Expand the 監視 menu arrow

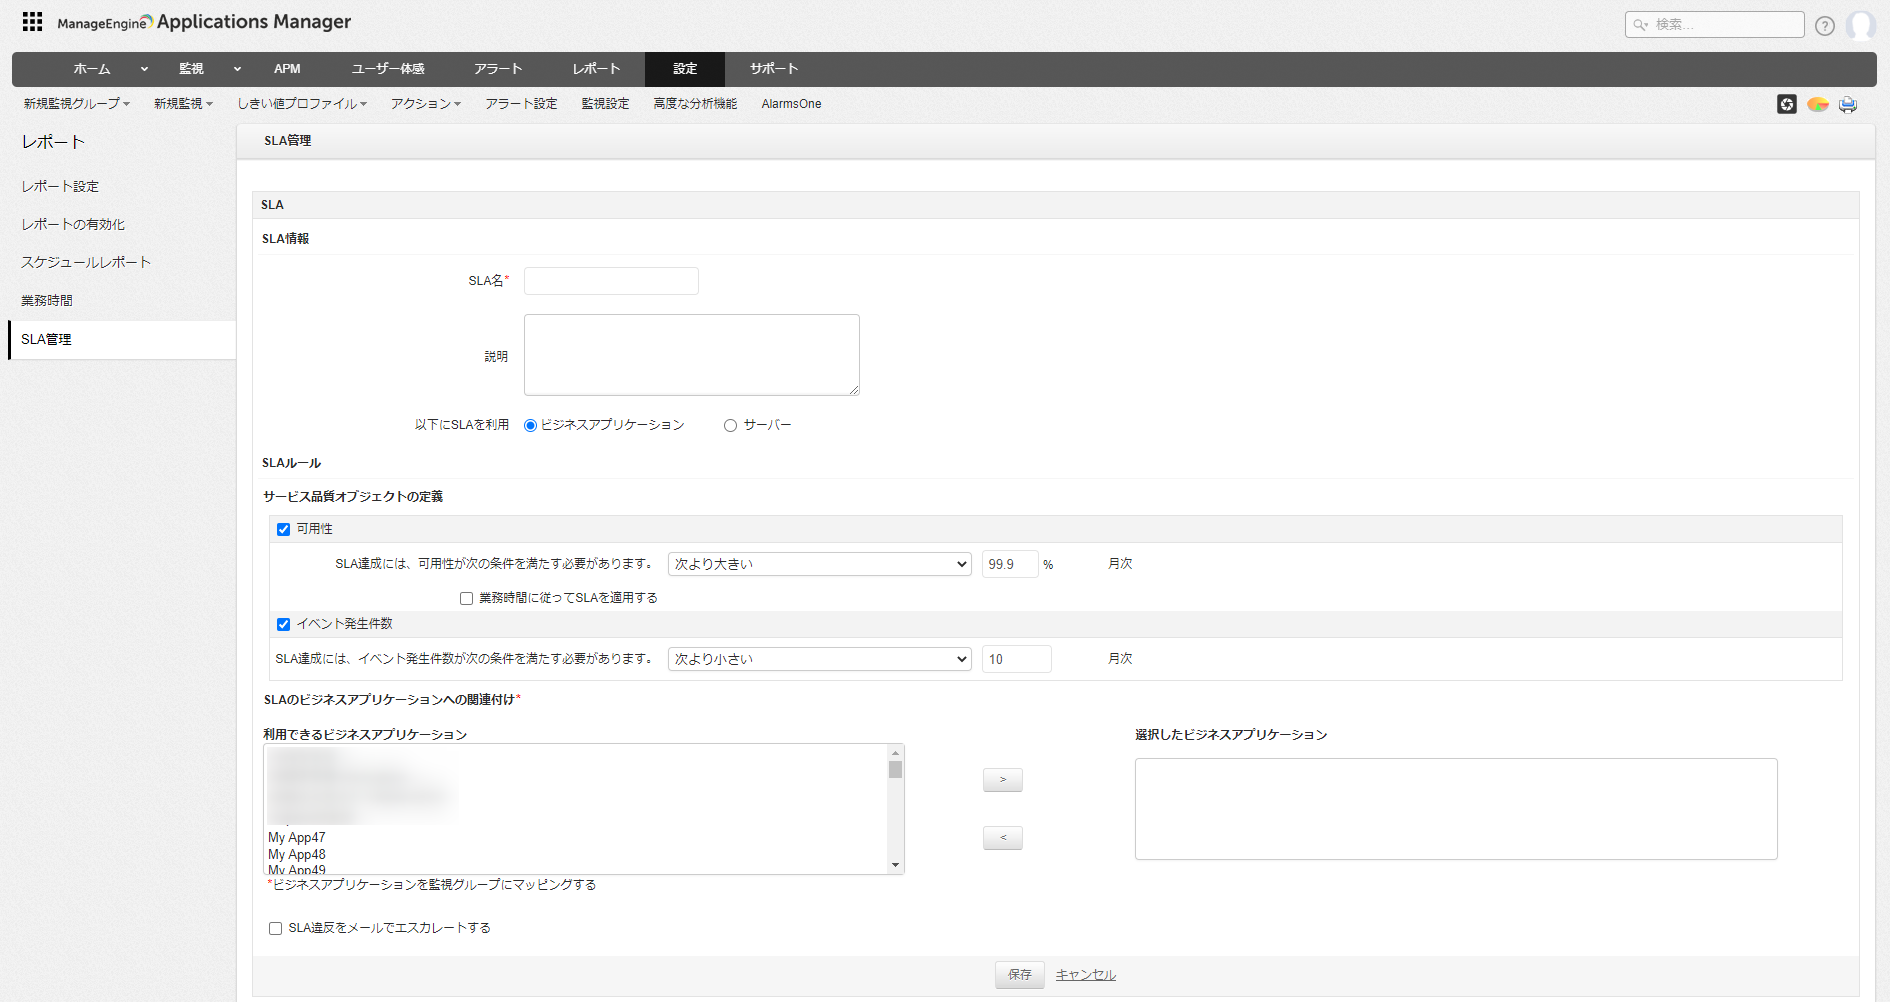(237, 69)
